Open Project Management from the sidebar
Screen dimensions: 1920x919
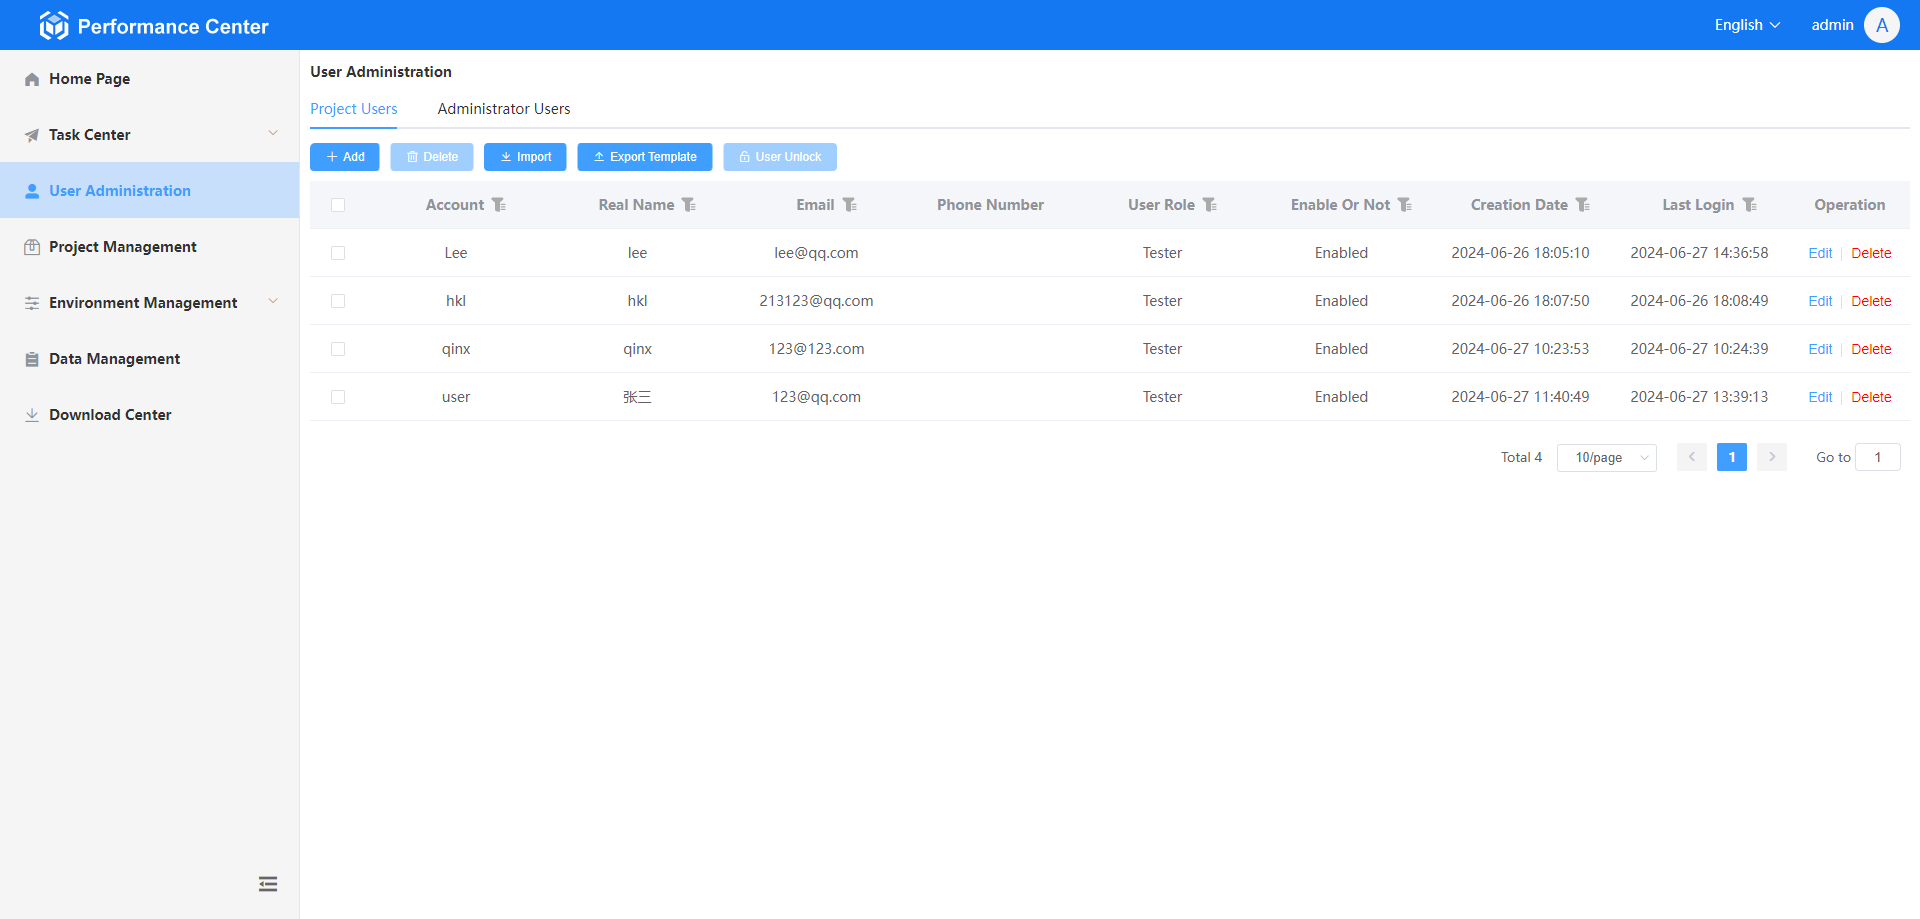click(x=123, y=247)
